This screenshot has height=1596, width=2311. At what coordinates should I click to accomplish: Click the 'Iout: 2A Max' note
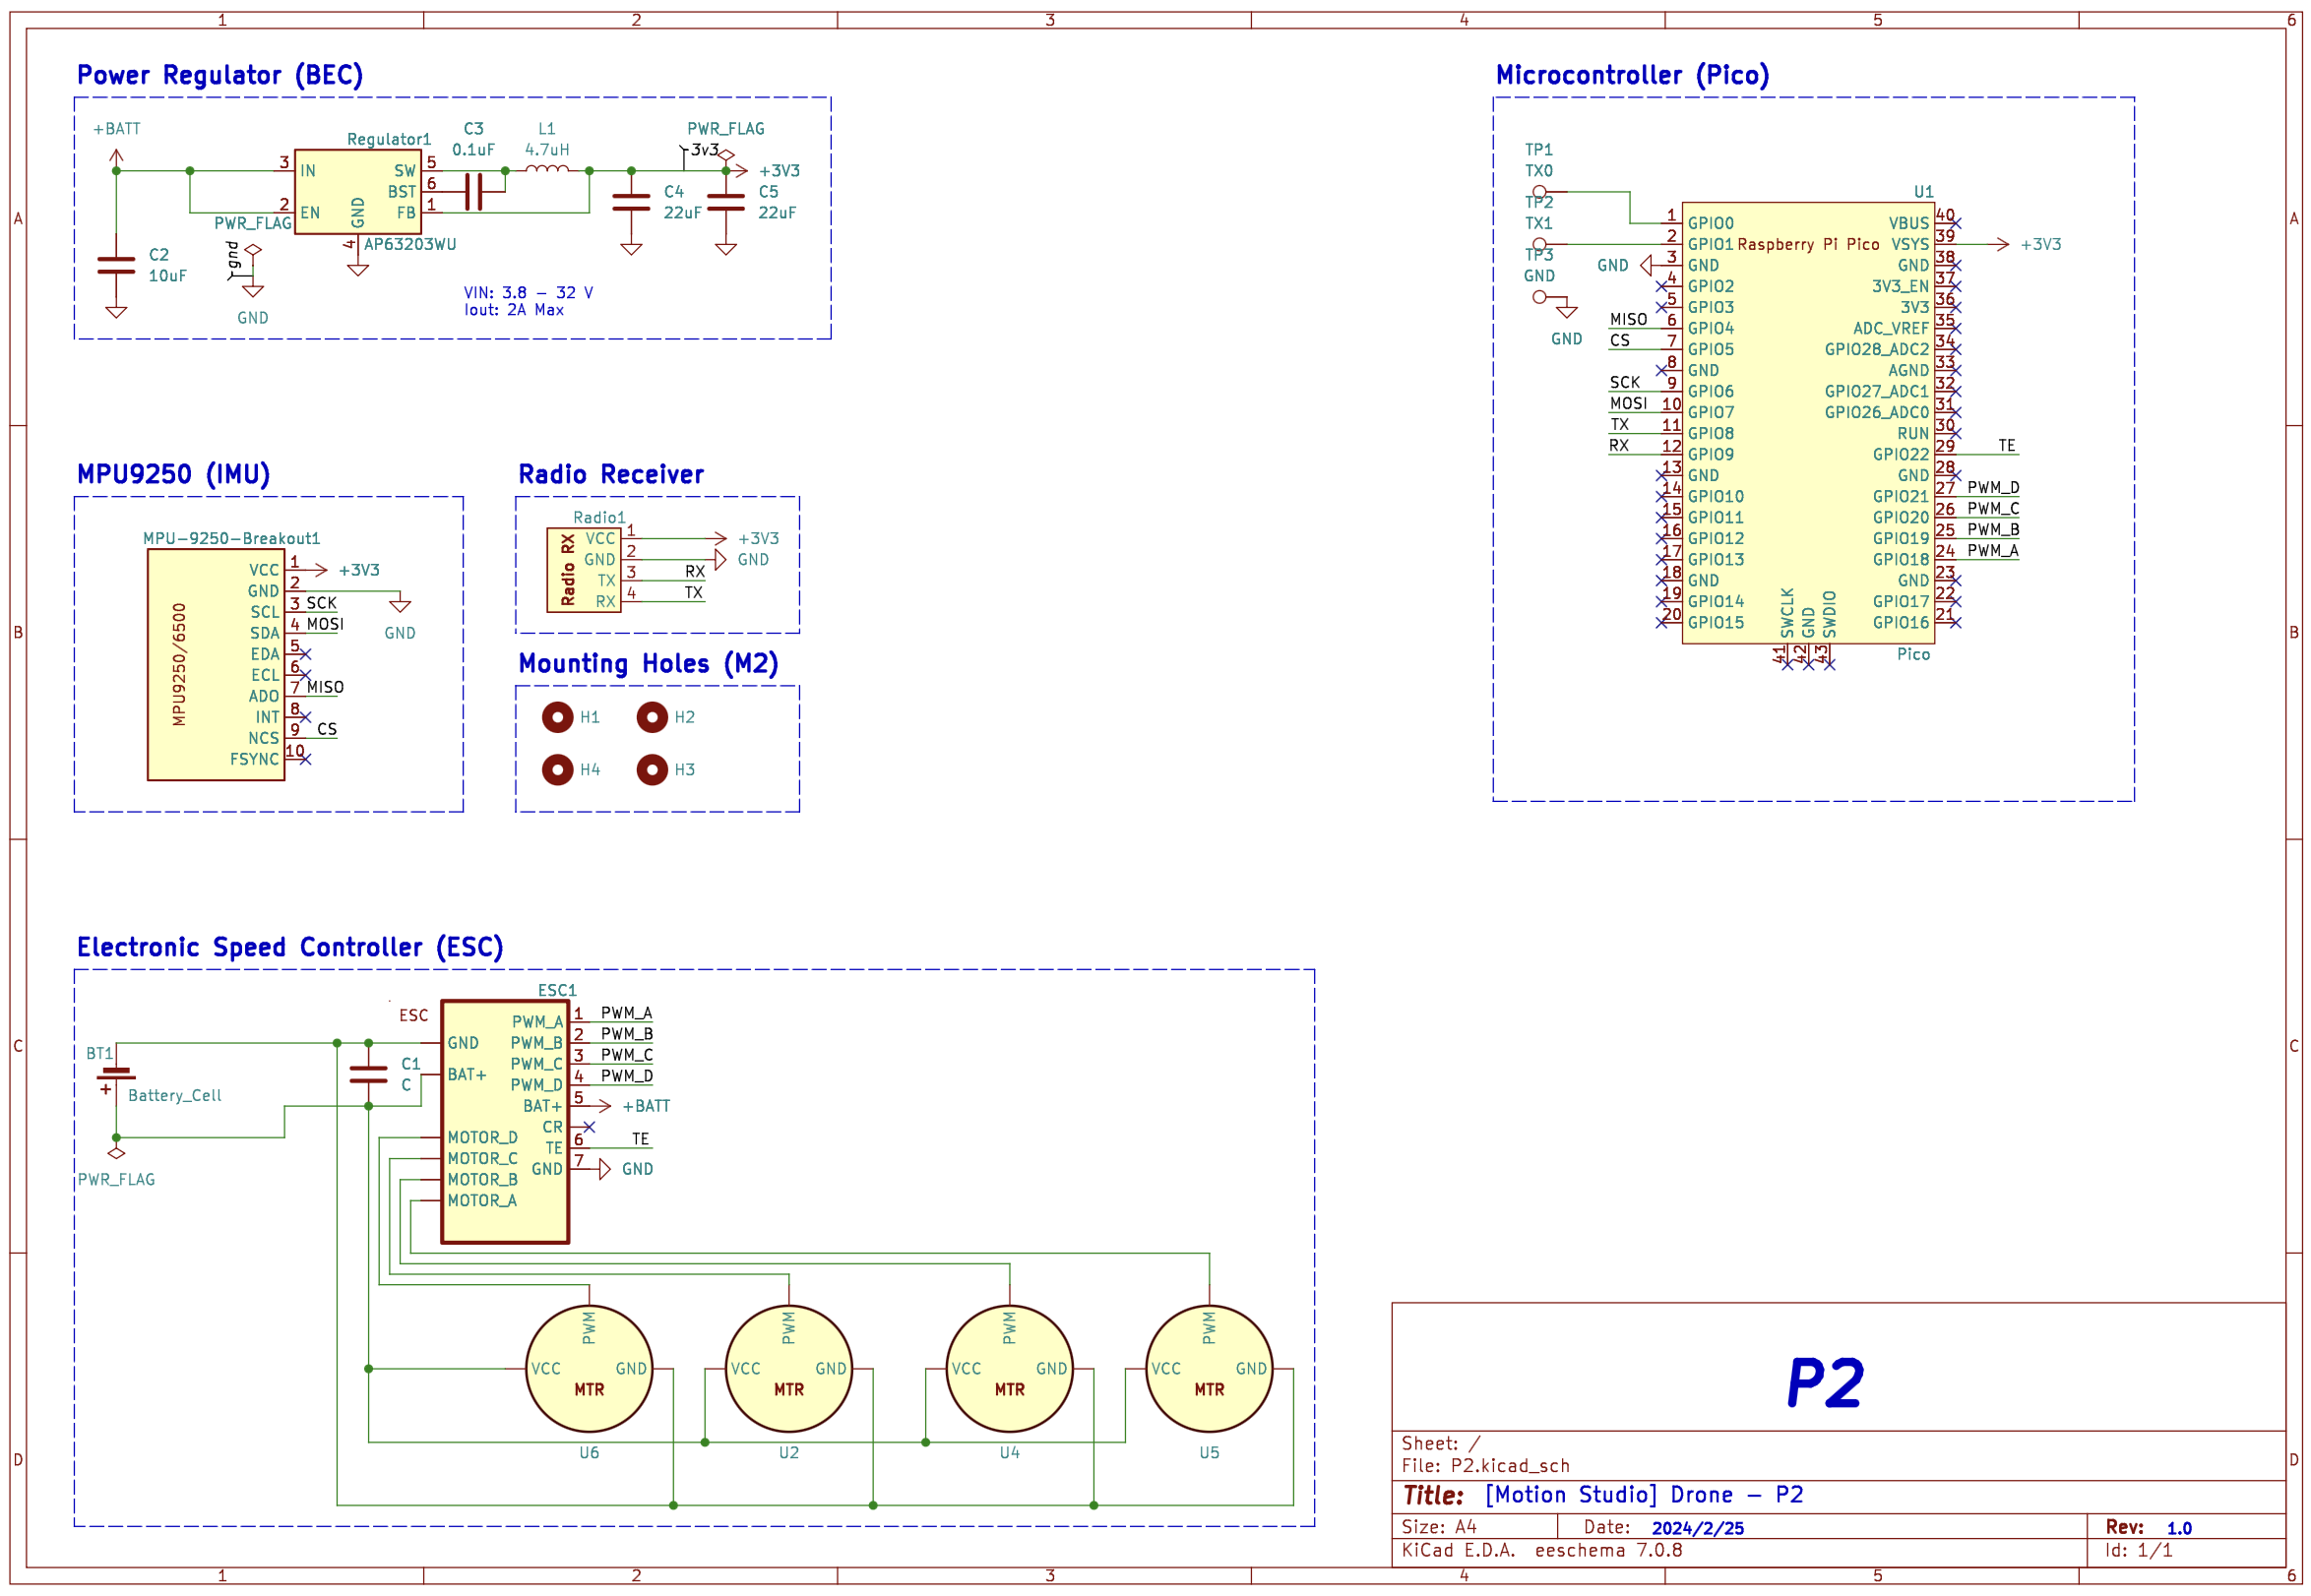click(513, 310)
